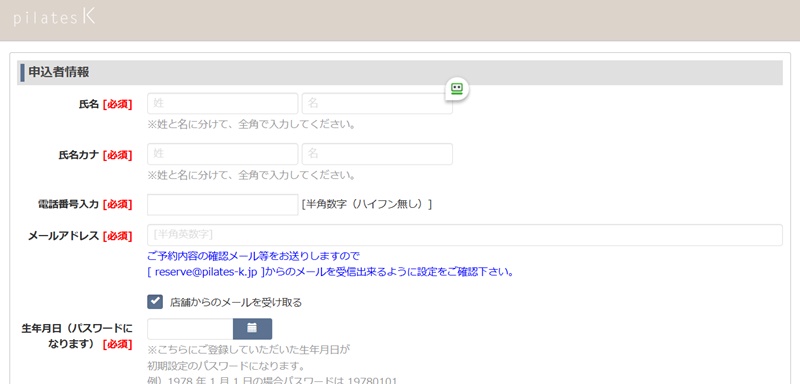This screenshot has height=384, width=800.
Task: Click the full-width hint under 氏名カナ
Action: (x=252, y=175)
